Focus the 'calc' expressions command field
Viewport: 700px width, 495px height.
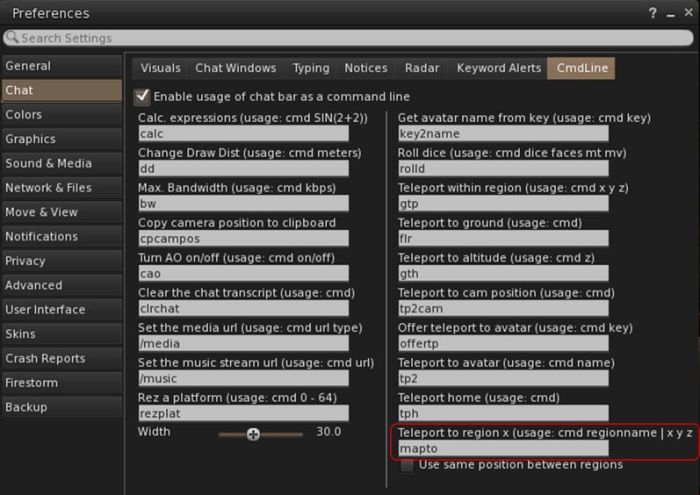point(243,133)
